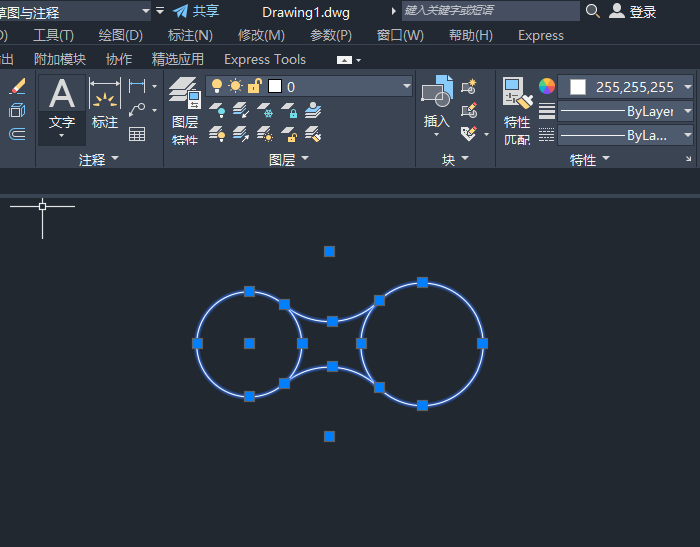700x547 pixels.
Task: Click the left circle's center grip
Action: pyautogui.click(x=250, y=343)
